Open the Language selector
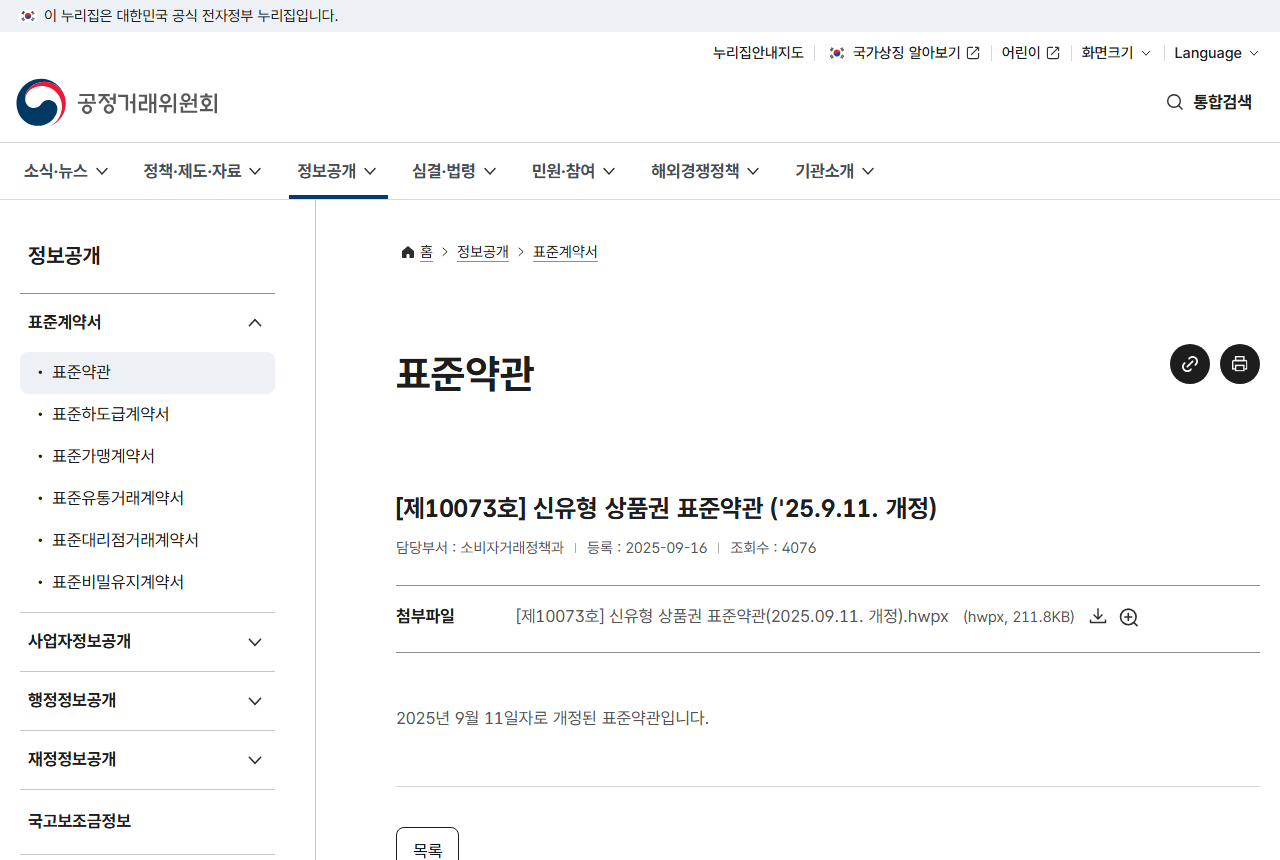1280x860 pixels. (1217, 53)
